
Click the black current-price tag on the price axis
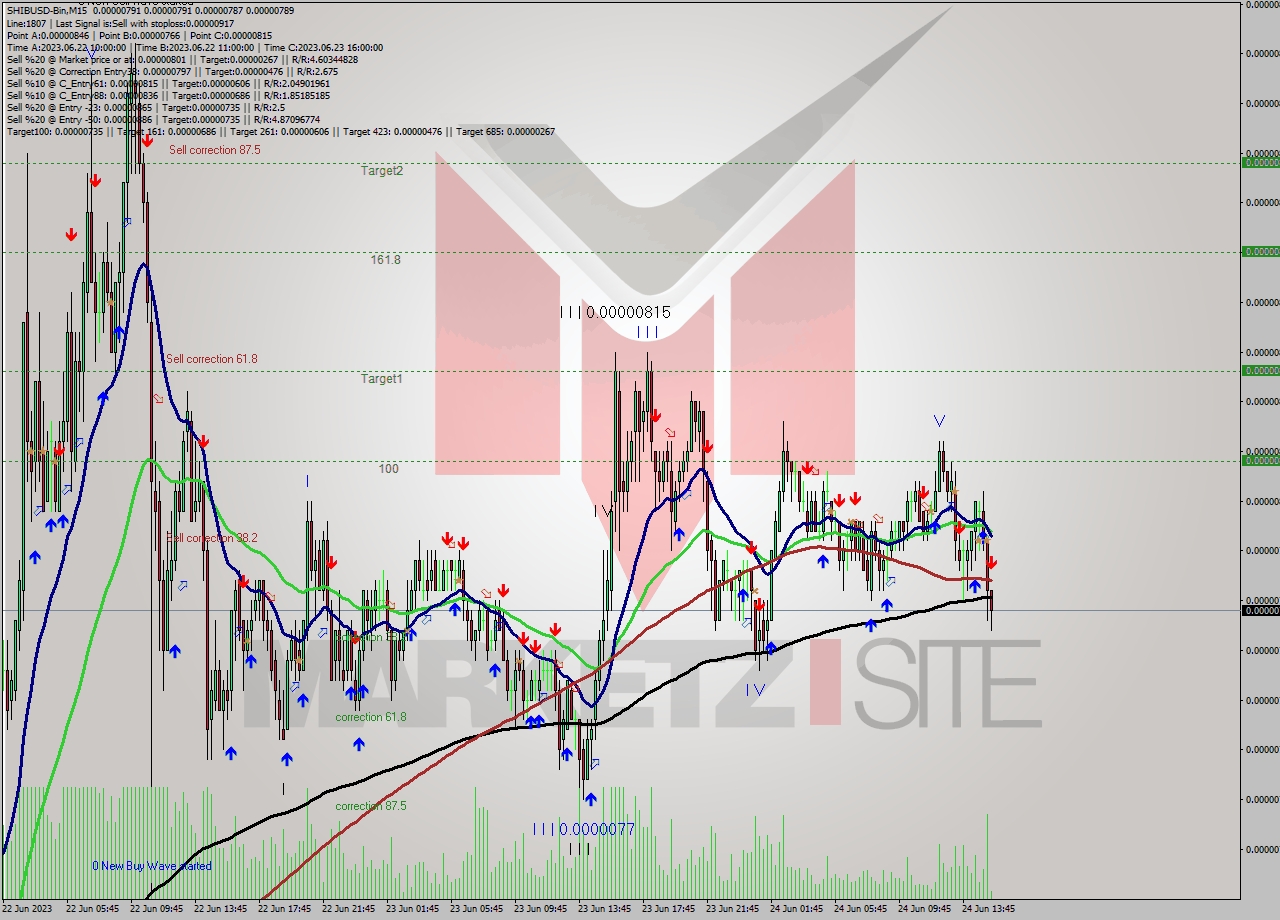(1260, 610)
